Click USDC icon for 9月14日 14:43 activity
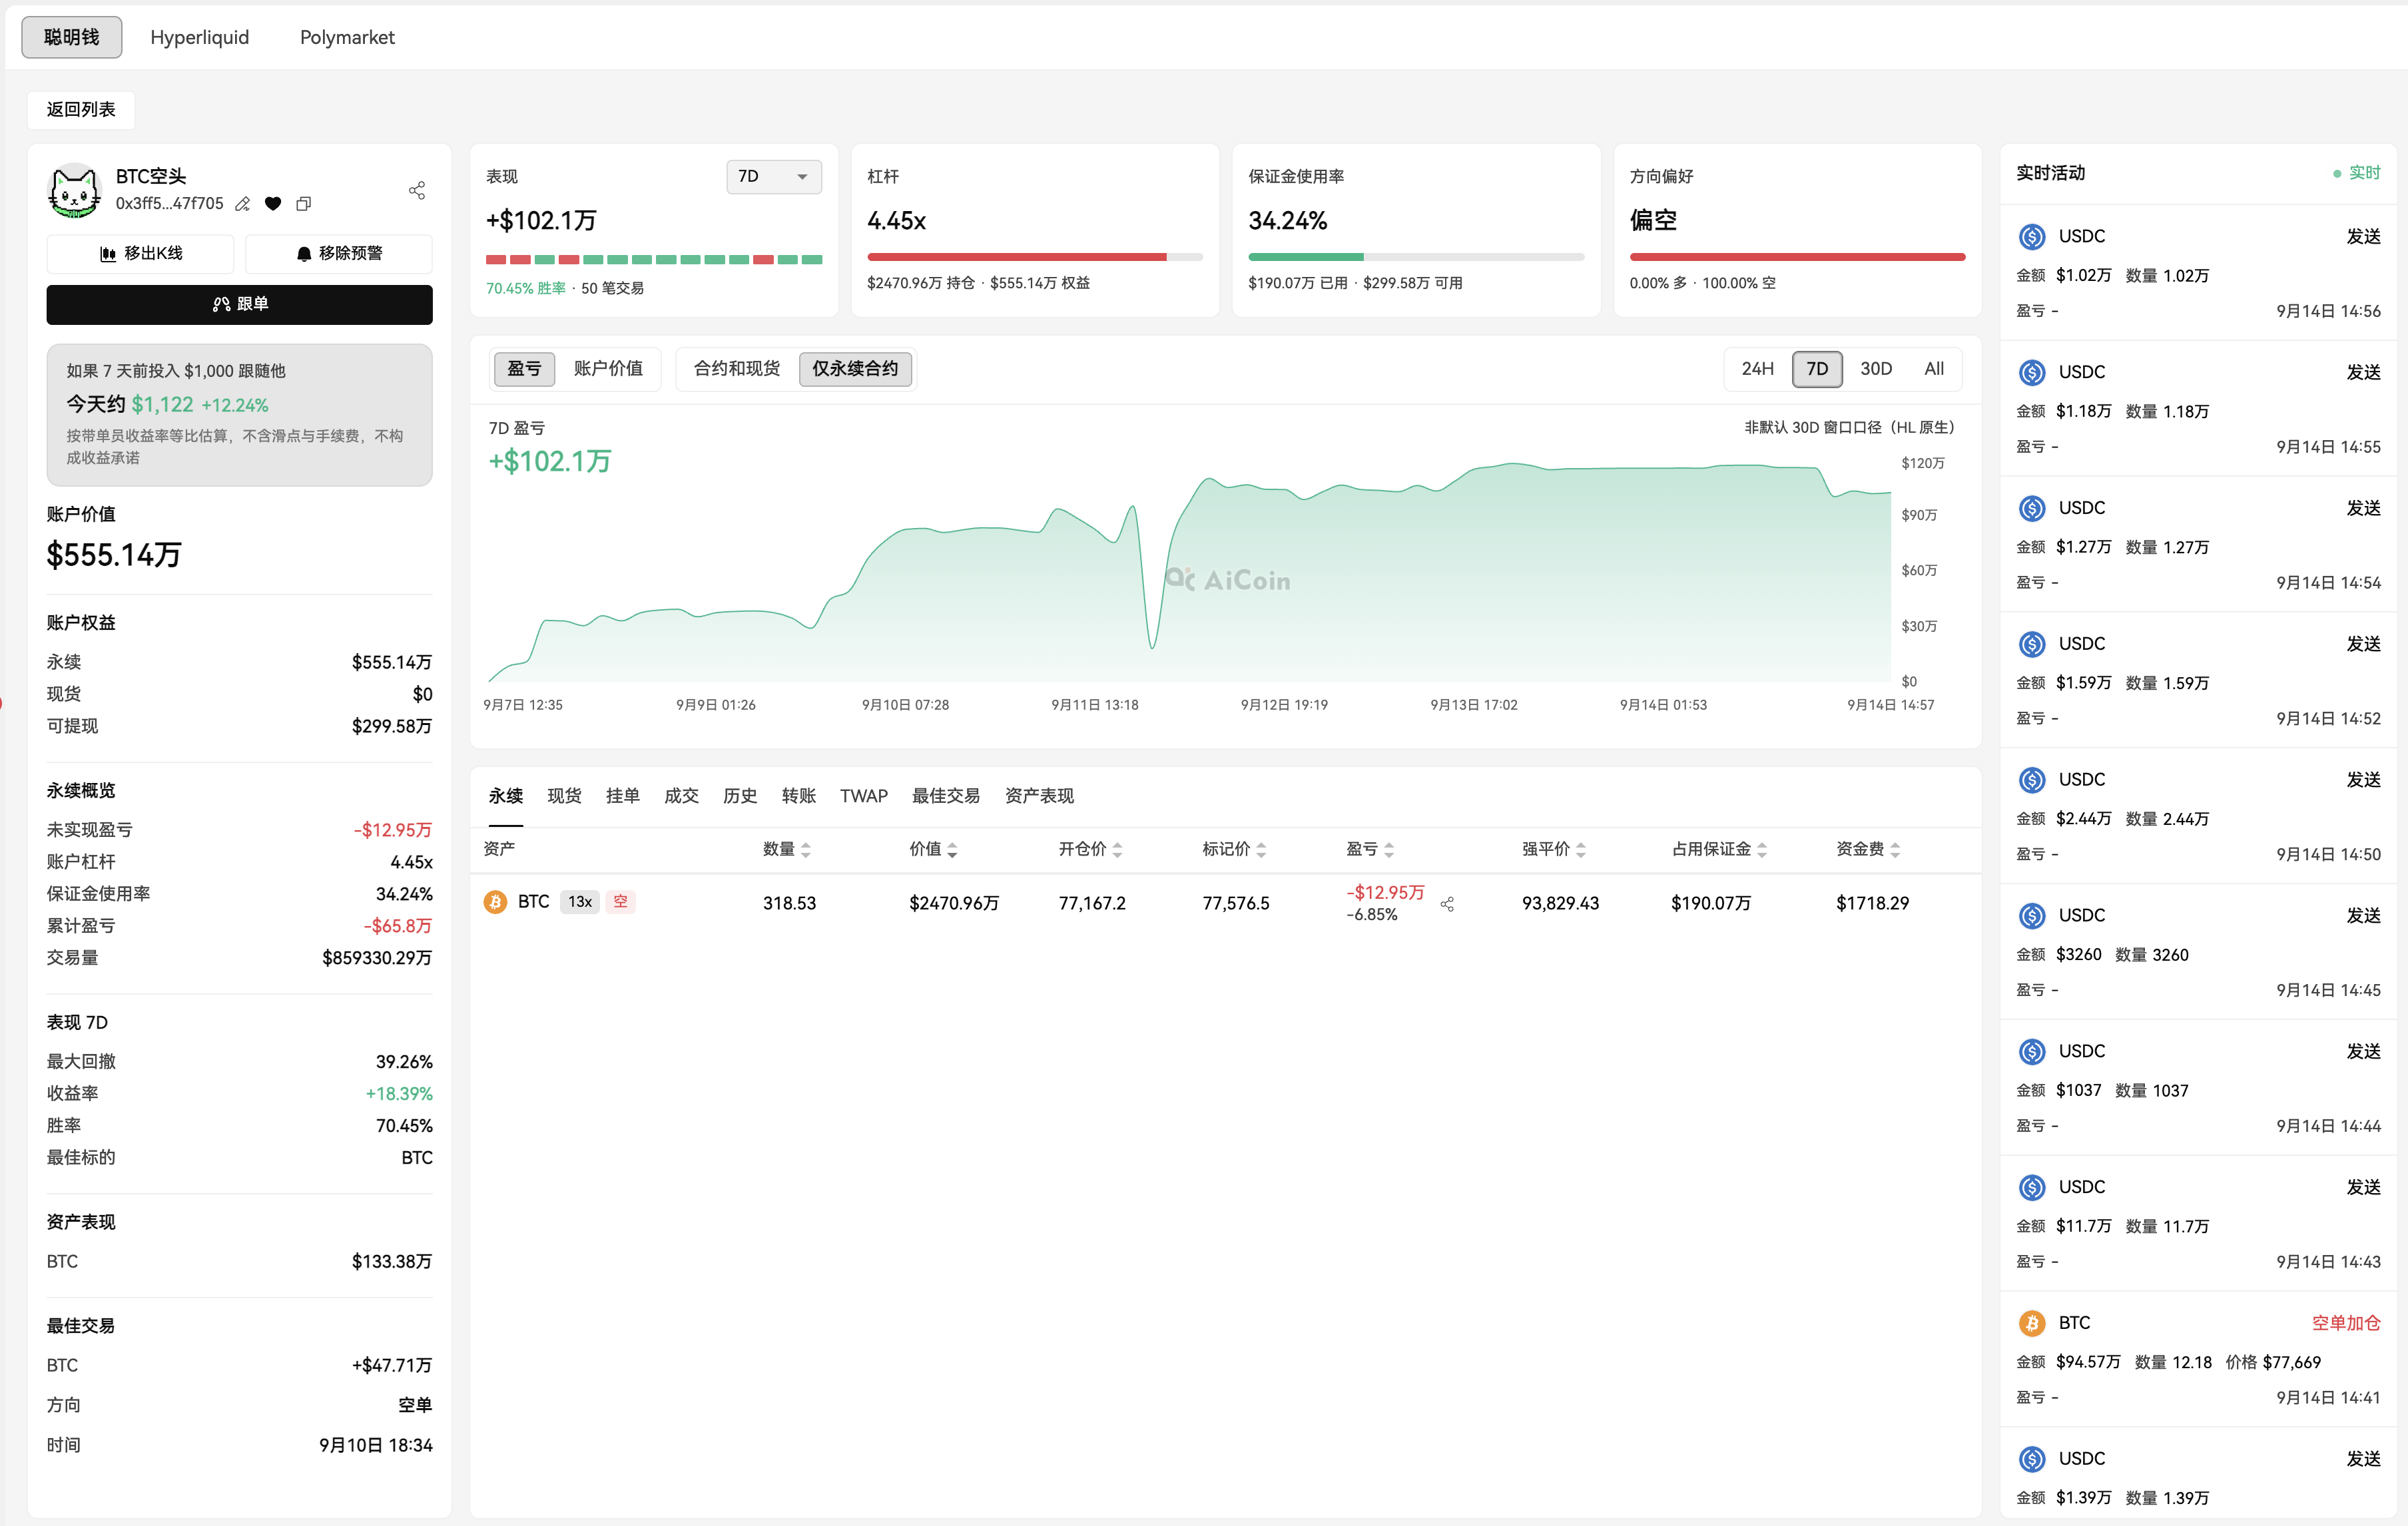 coord(2032,1188)
